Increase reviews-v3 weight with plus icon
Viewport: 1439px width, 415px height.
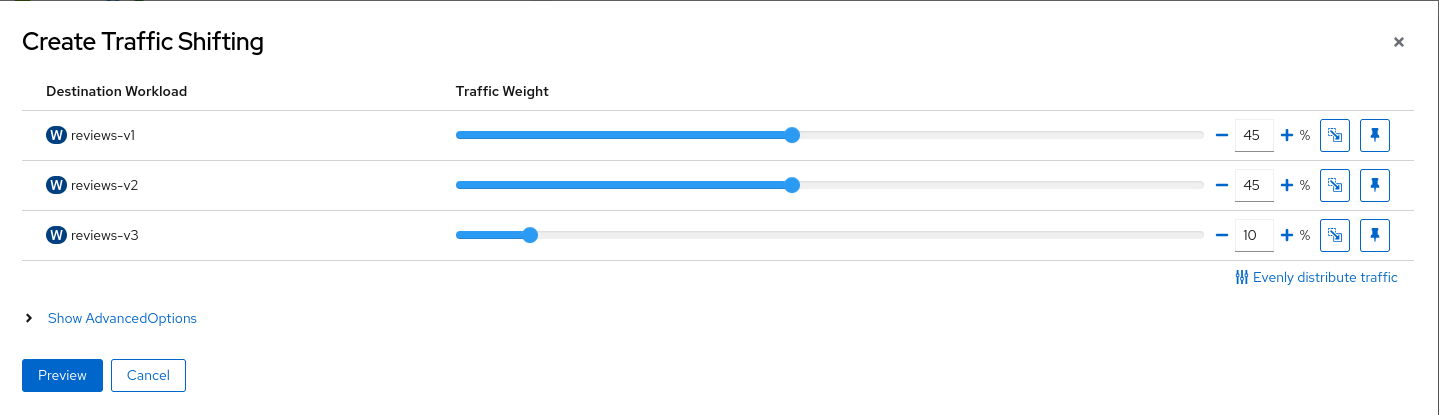1287,235
